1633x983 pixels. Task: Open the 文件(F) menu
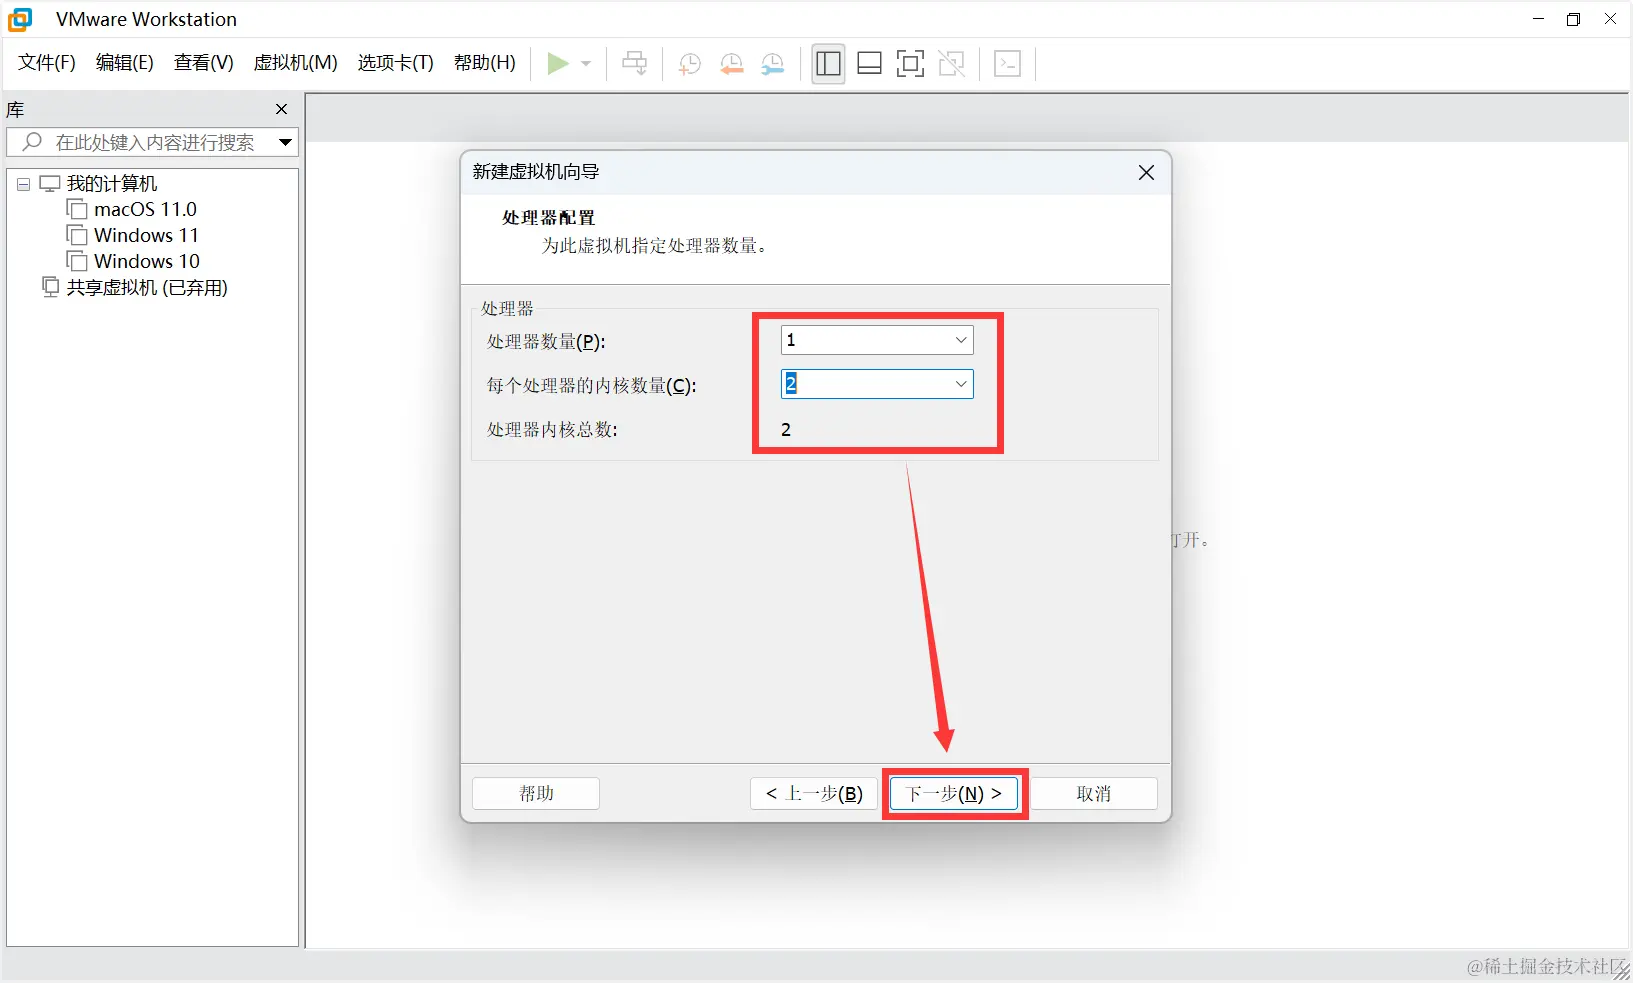click(47, 63)
